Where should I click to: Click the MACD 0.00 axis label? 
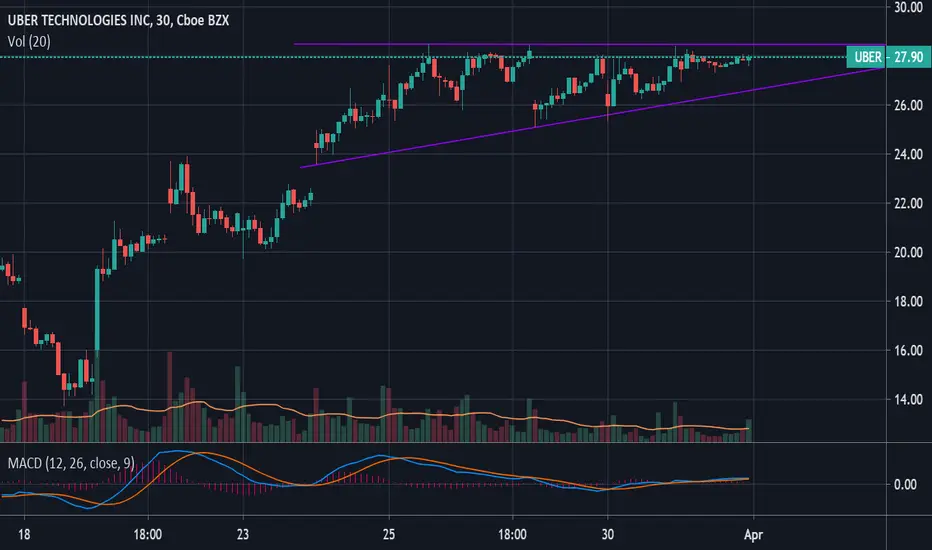[x=905, y=485]
